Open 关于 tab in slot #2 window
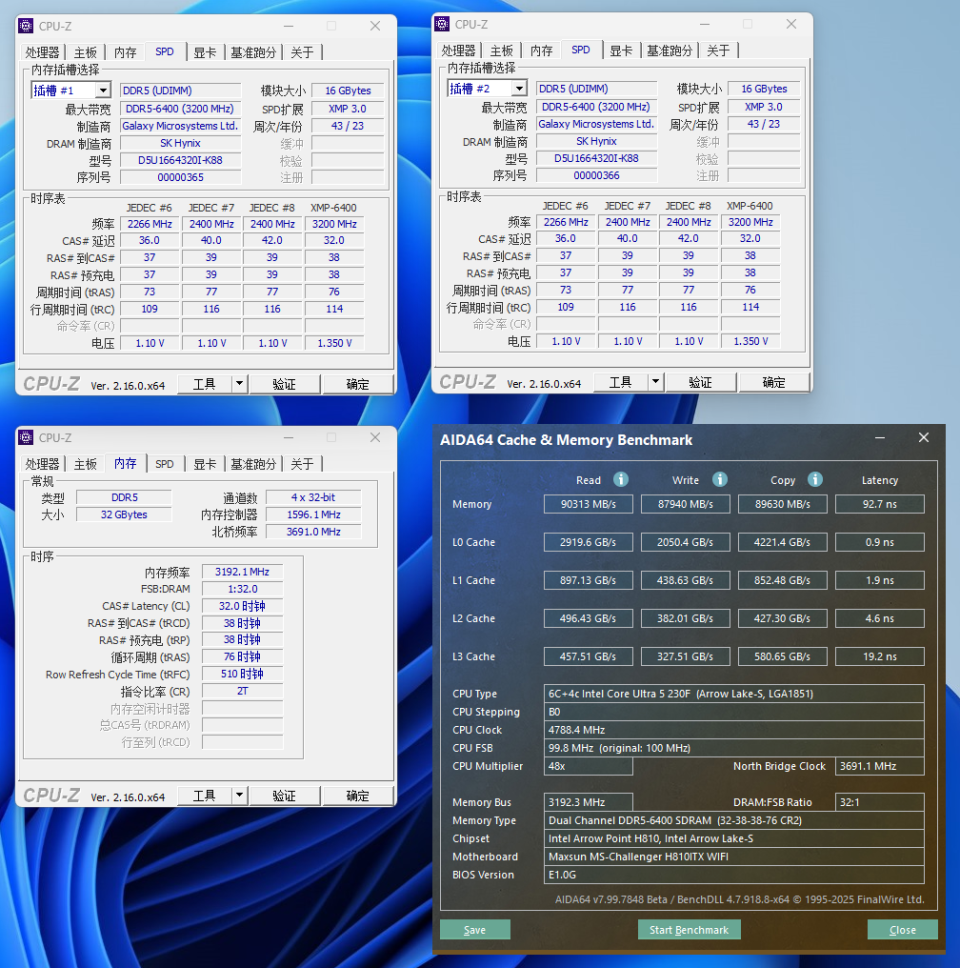 tap(718, 51)
